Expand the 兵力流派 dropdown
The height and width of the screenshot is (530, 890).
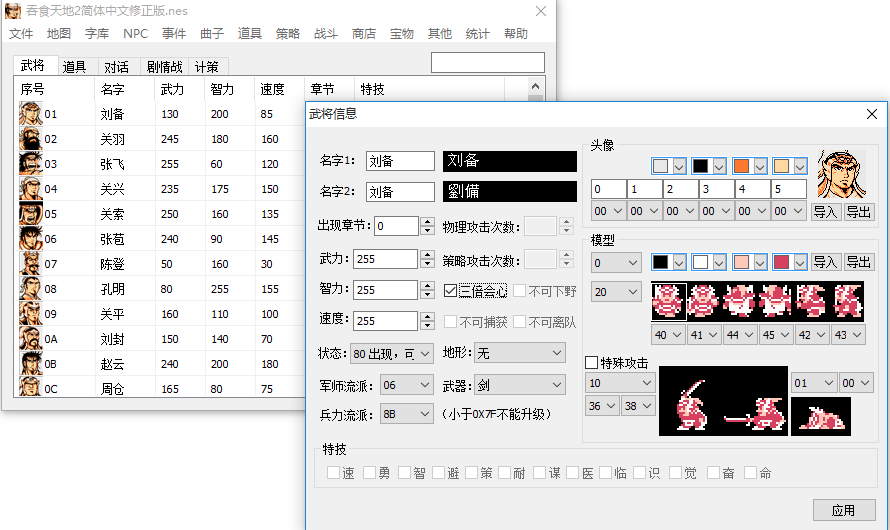click(406, 414)
